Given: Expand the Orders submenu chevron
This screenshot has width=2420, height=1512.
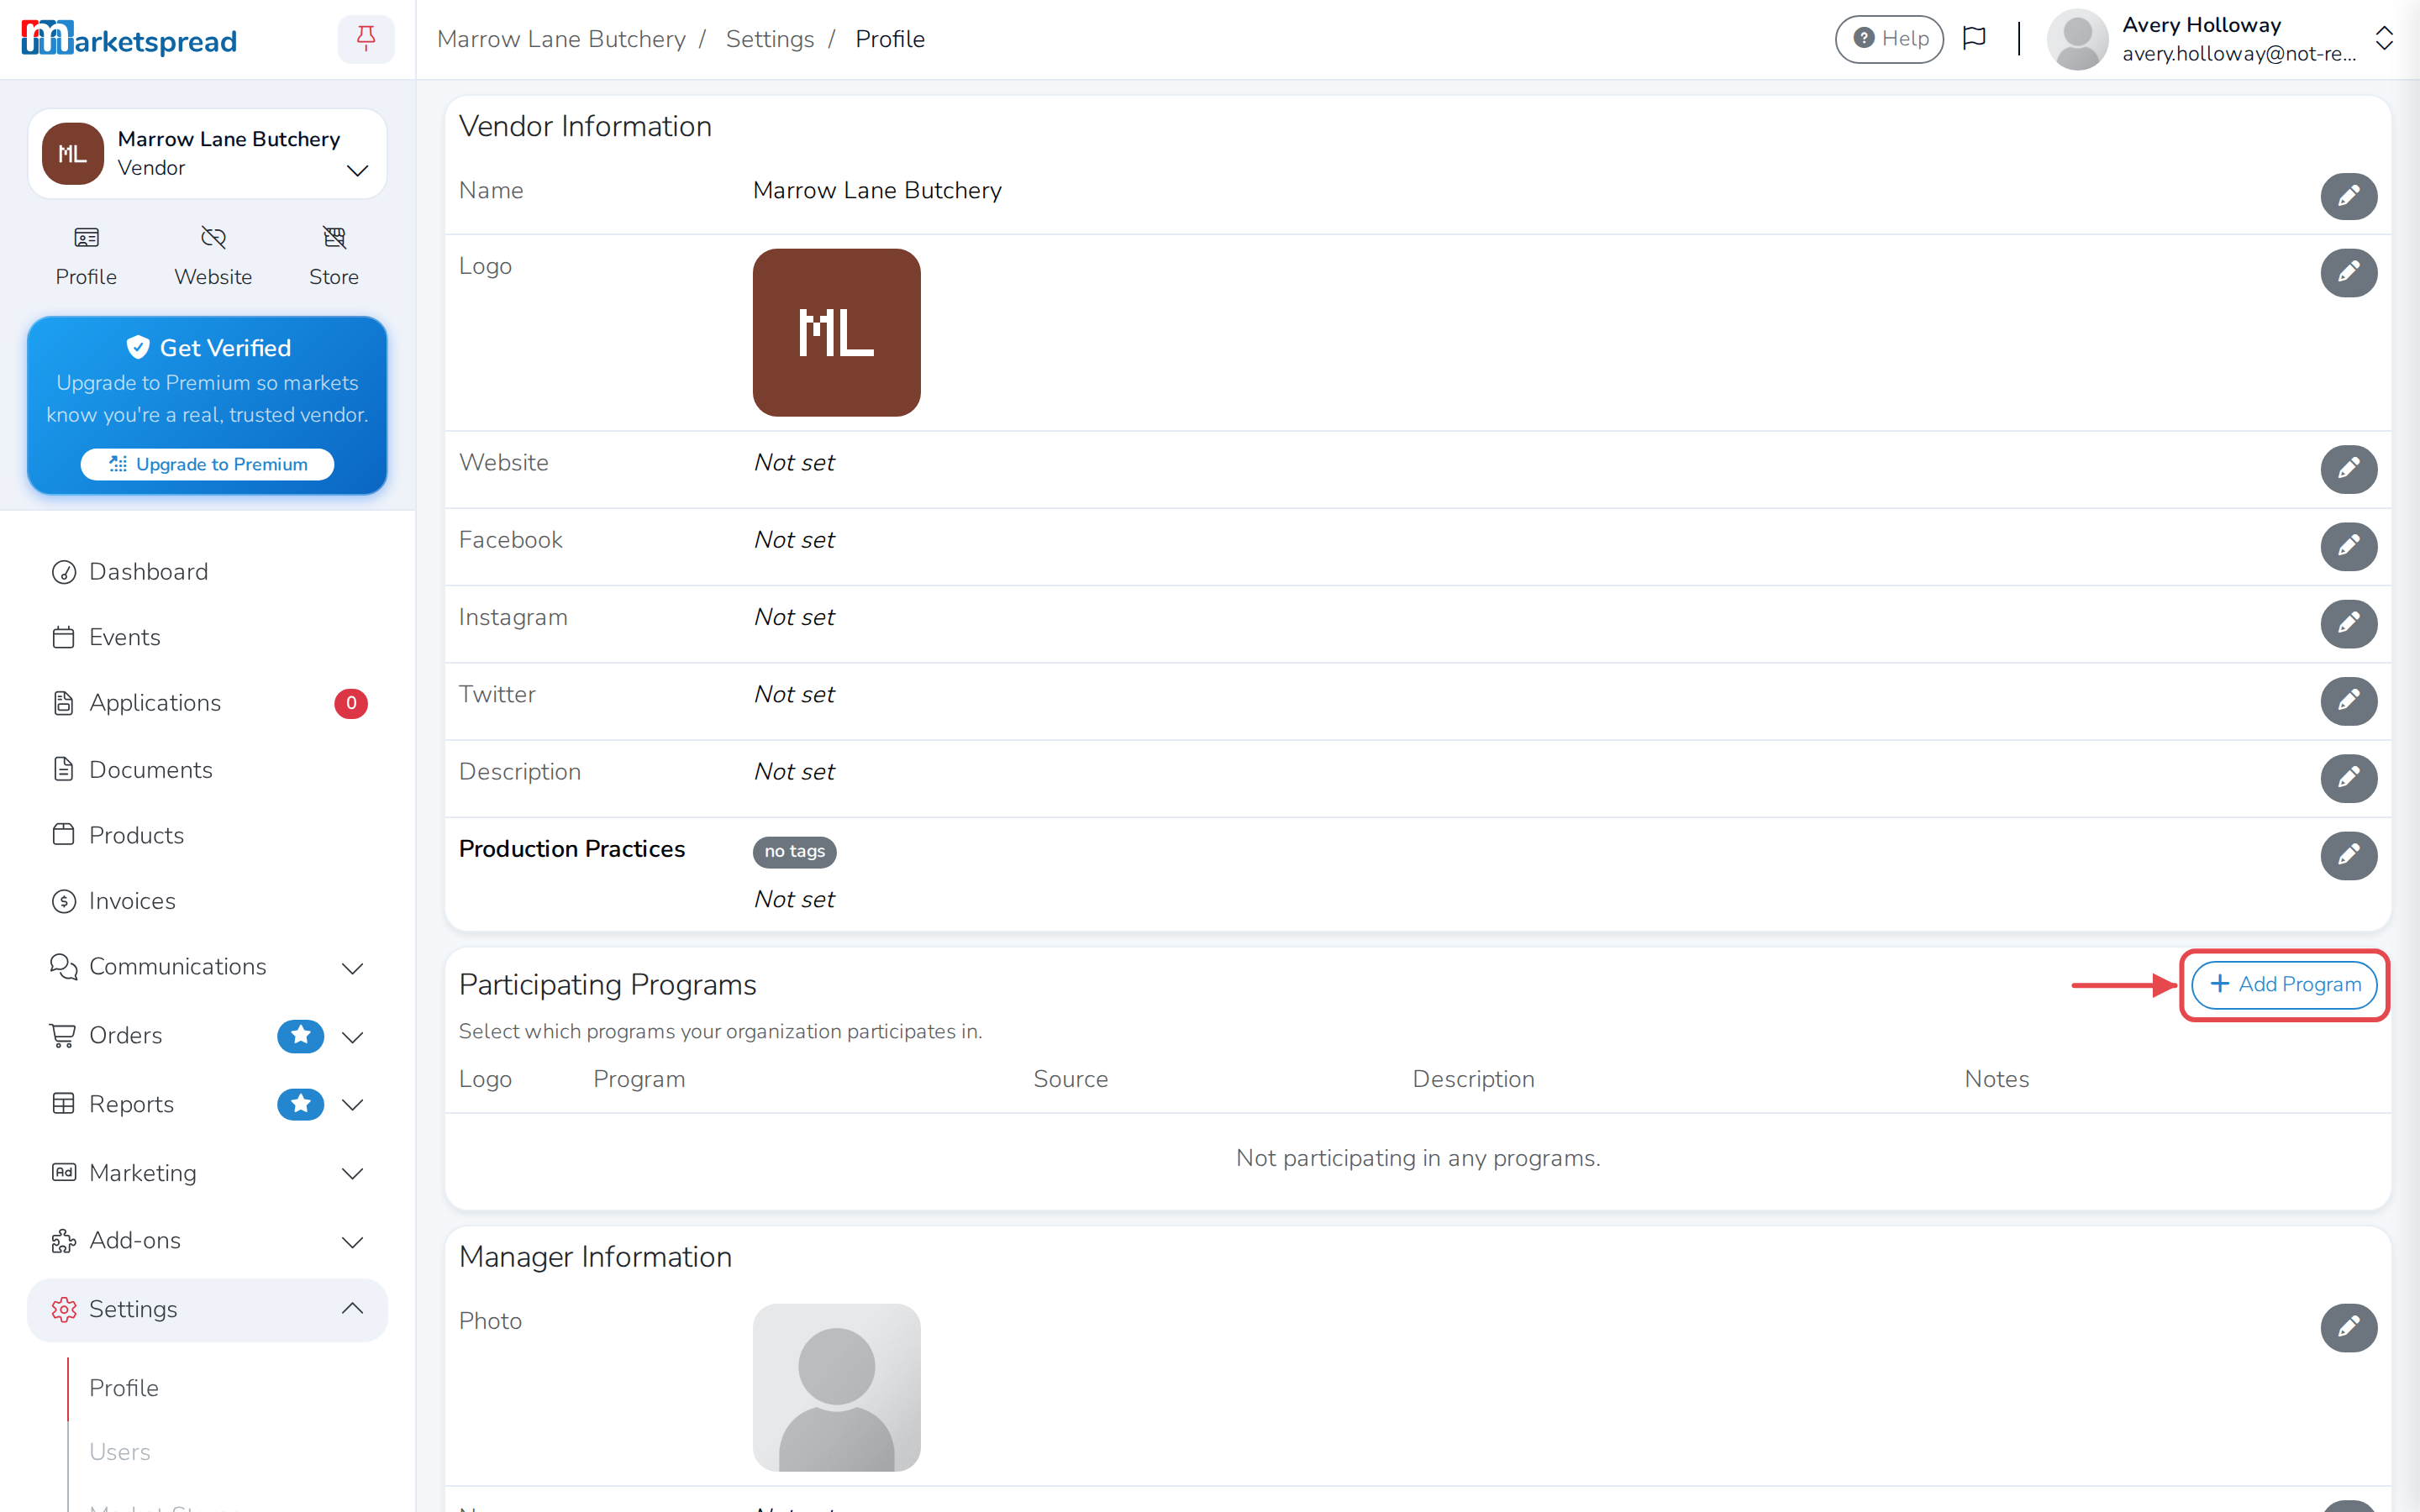Looking at the screenshot, I should pyautogui.click(x=352, y=1037).
